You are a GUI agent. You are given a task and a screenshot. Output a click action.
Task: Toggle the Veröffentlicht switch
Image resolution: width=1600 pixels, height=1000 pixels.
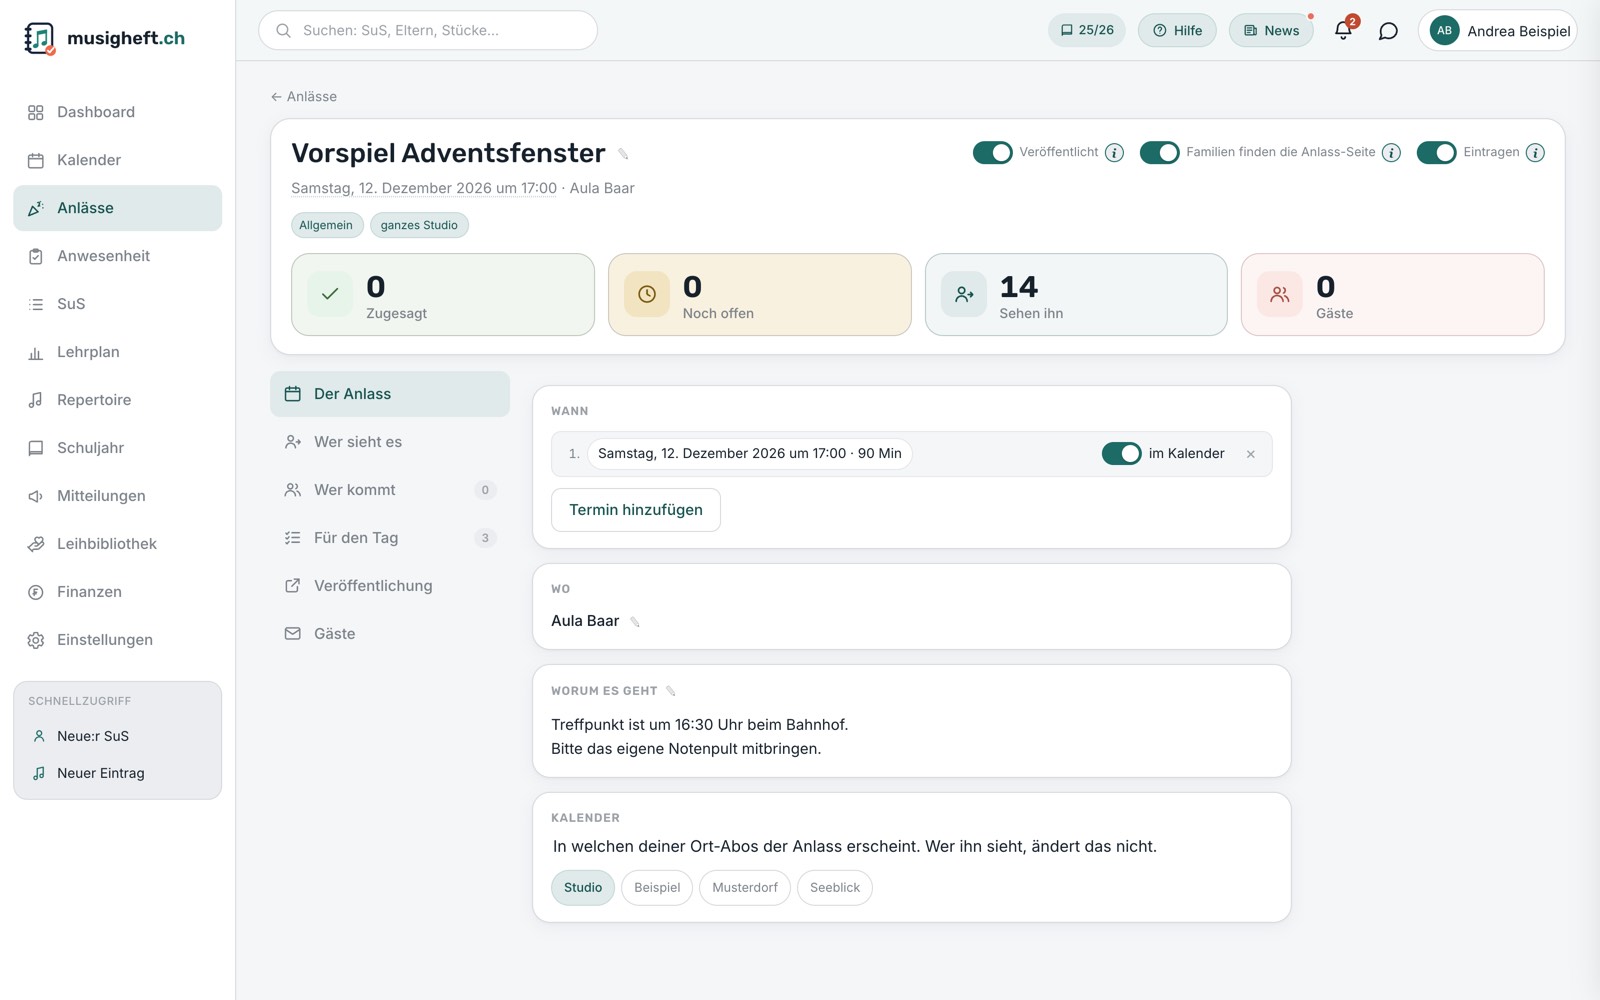[x=993, y=152]
